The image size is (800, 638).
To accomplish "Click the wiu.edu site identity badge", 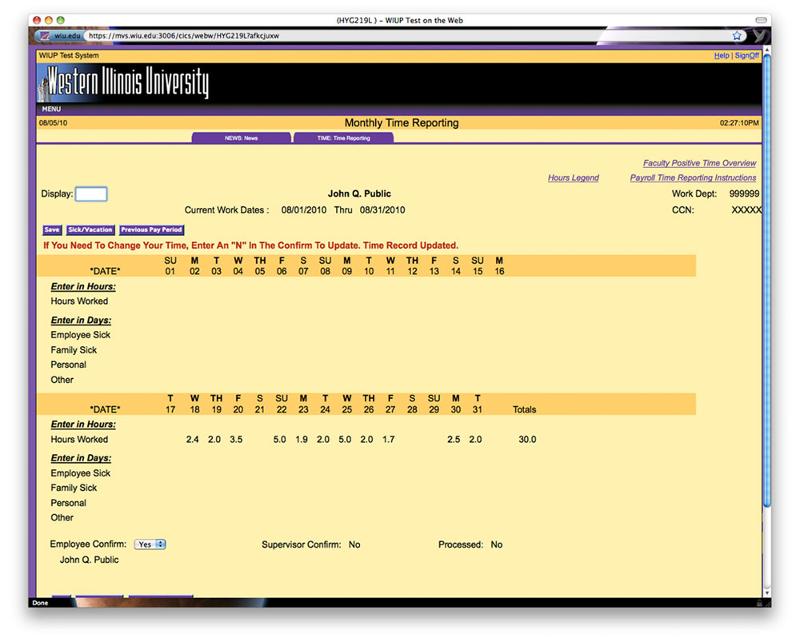I will pyautogui.click(x=59, y=35).
